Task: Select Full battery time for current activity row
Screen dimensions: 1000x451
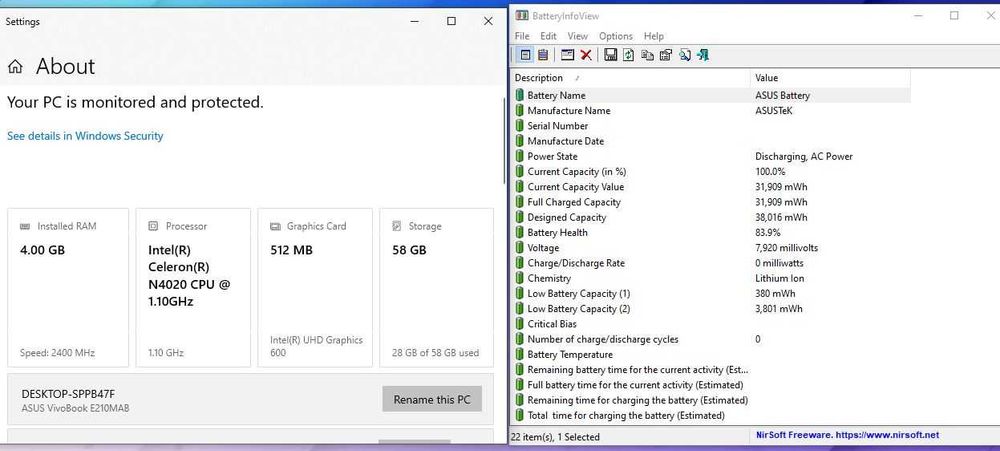Action: click(711, 385)
